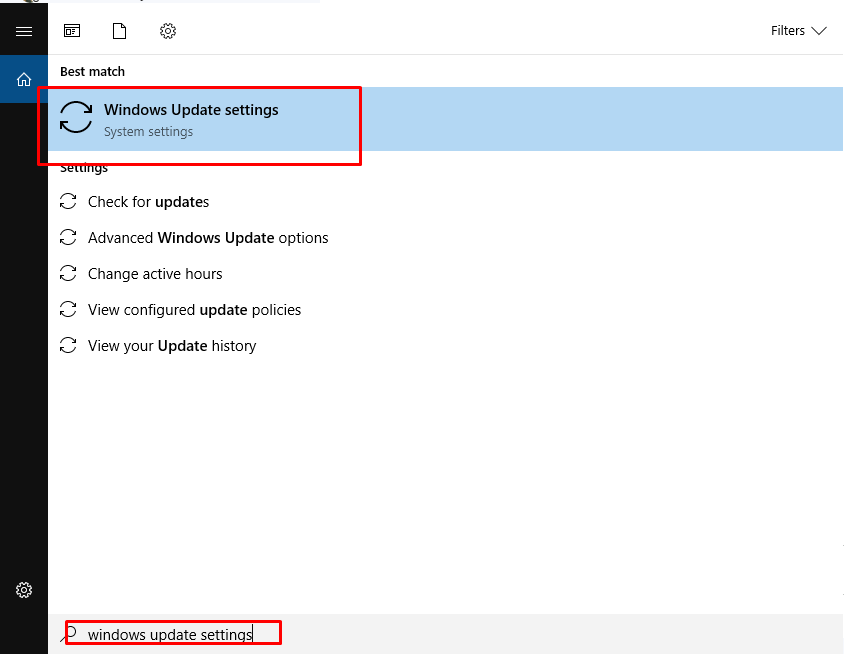Click the search box containing windows update settings

pyautogui.click(x=445, y=634)
